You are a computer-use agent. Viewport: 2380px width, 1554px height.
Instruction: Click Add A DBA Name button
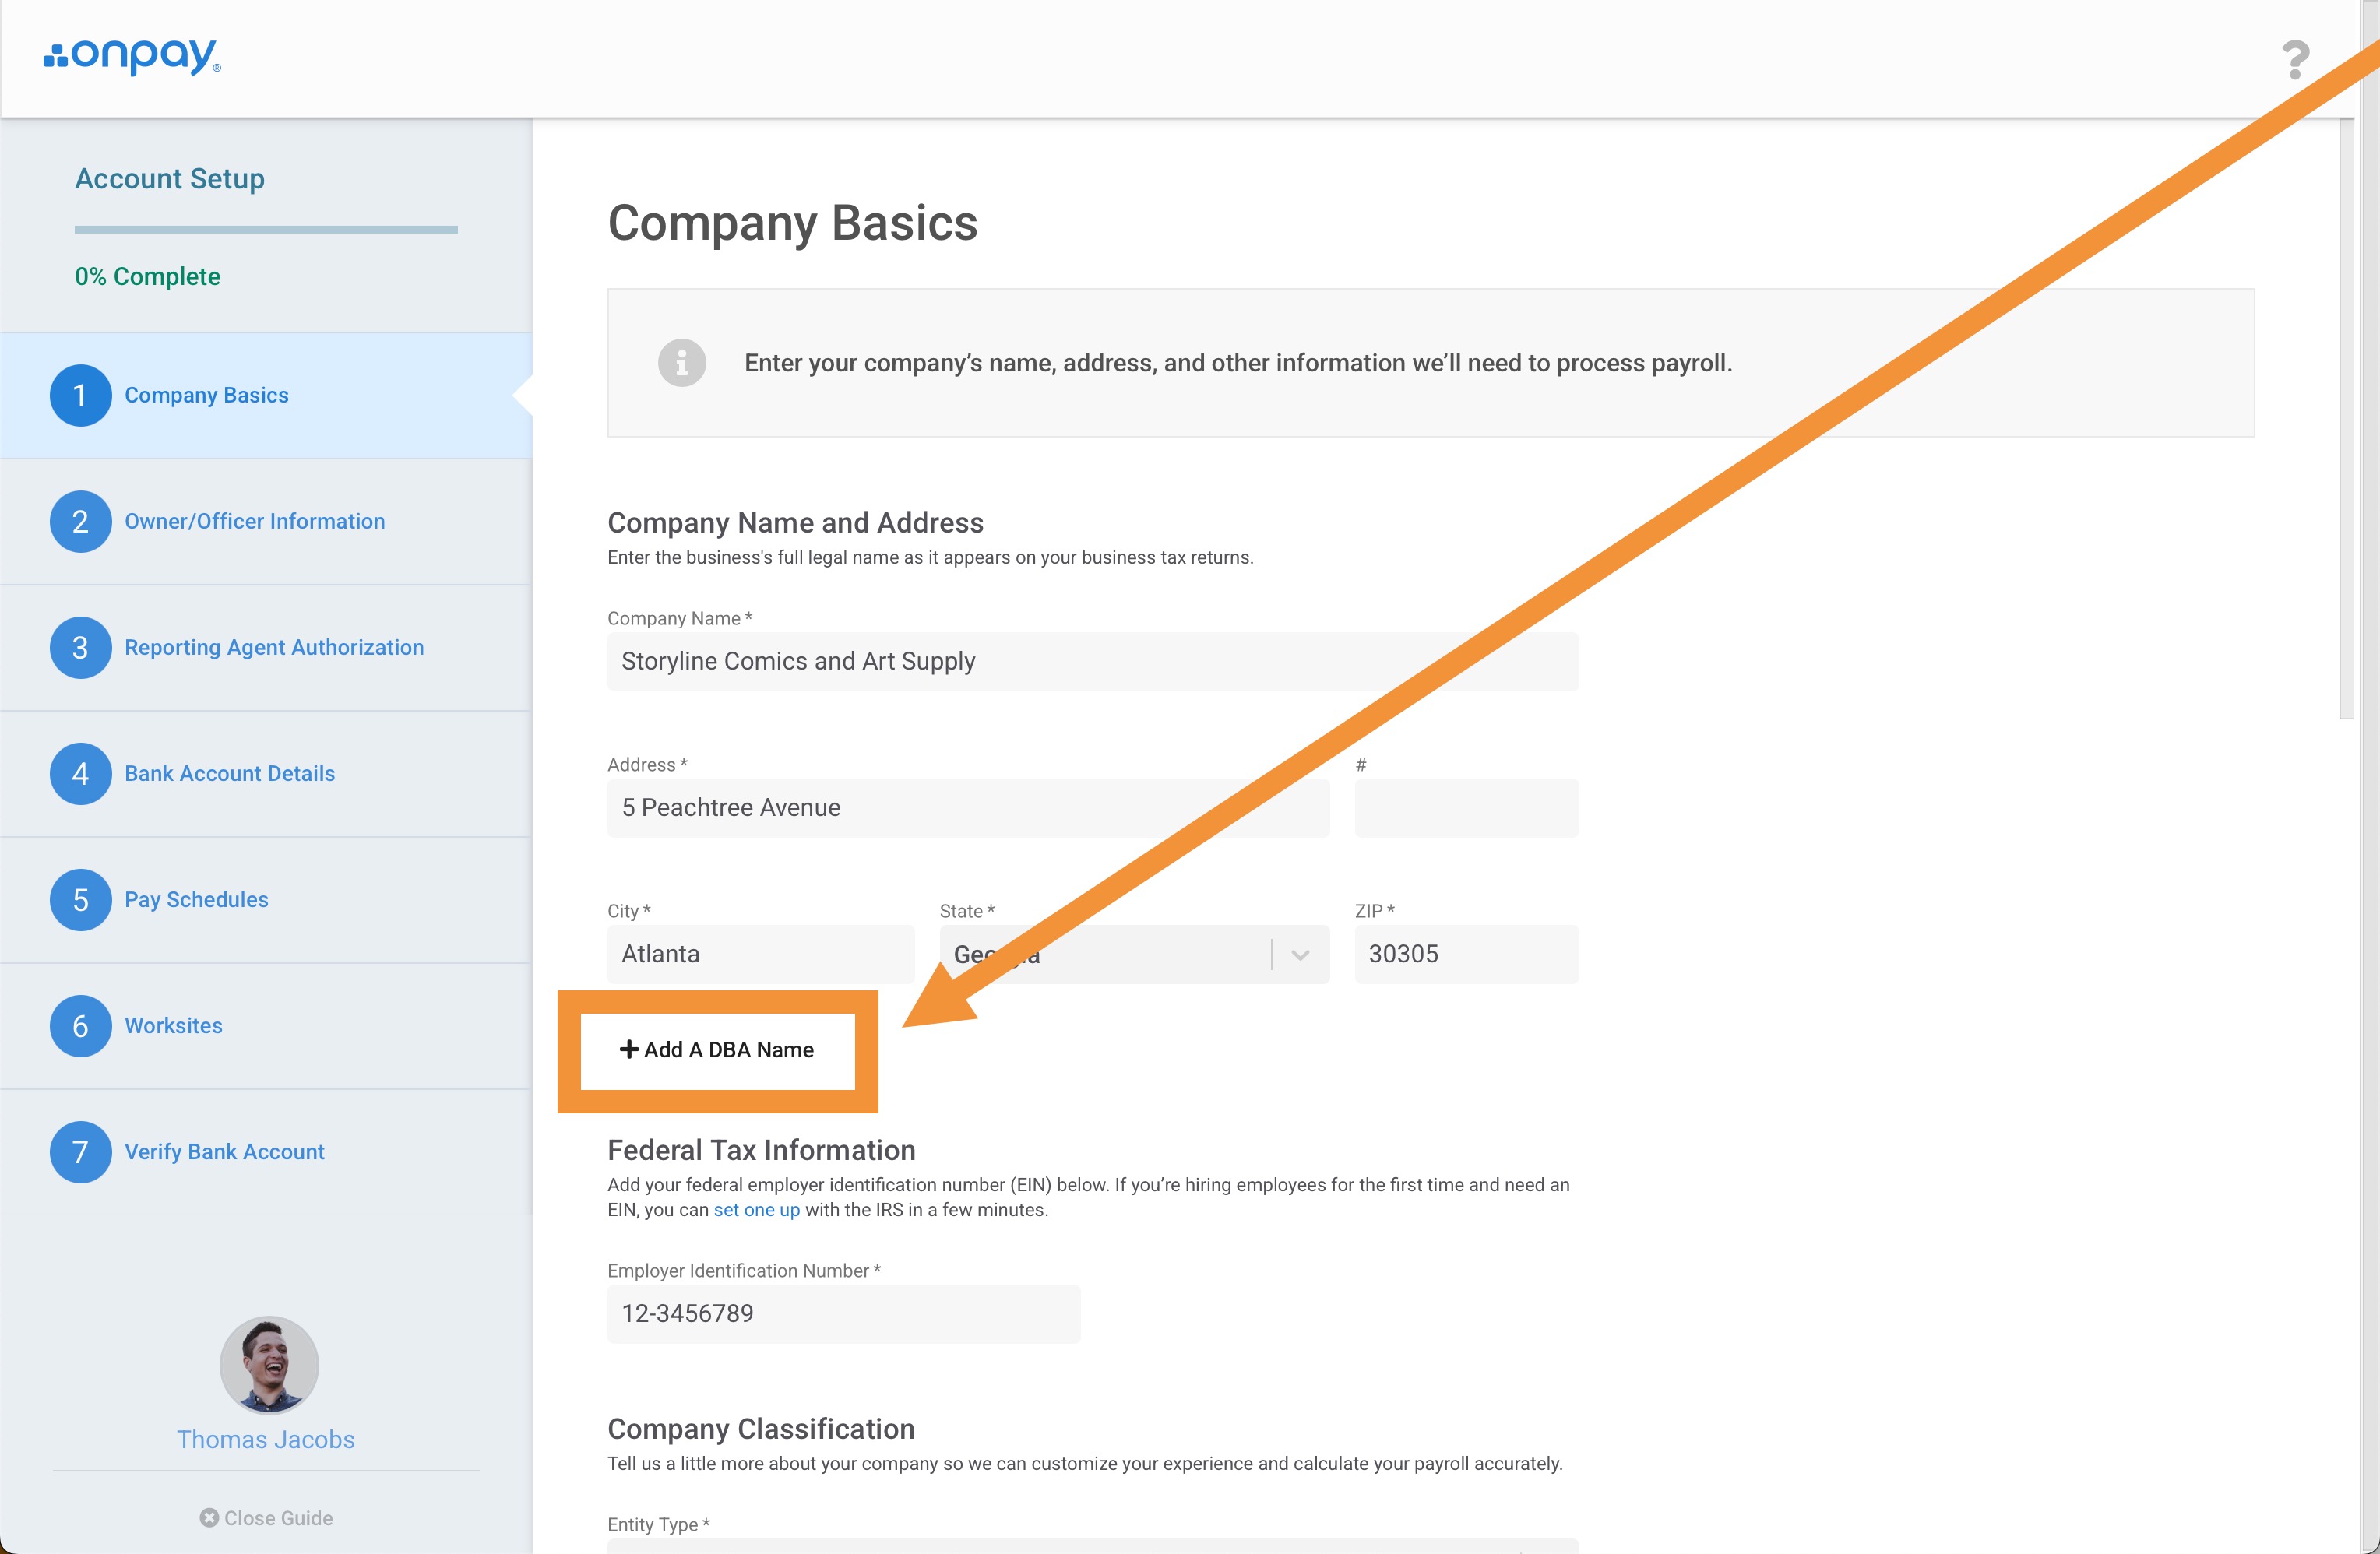[717, 1050]
